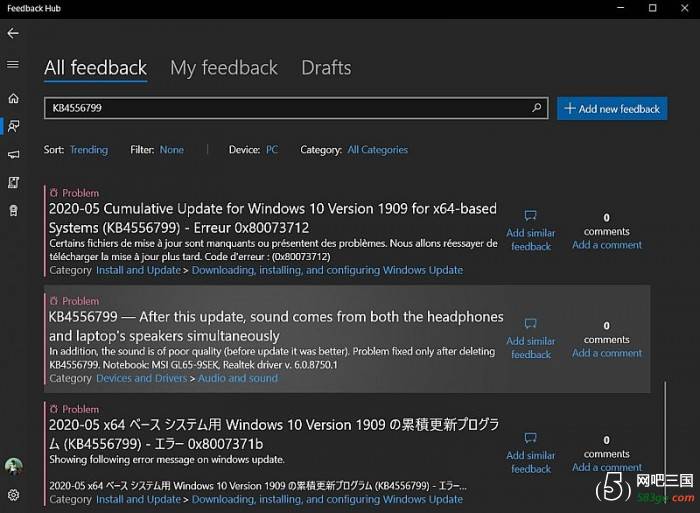The height and width of the screenshot is (513, 700).
Task: Open Install and Update category of 0x8007371b item
Action: coord(138,499)
